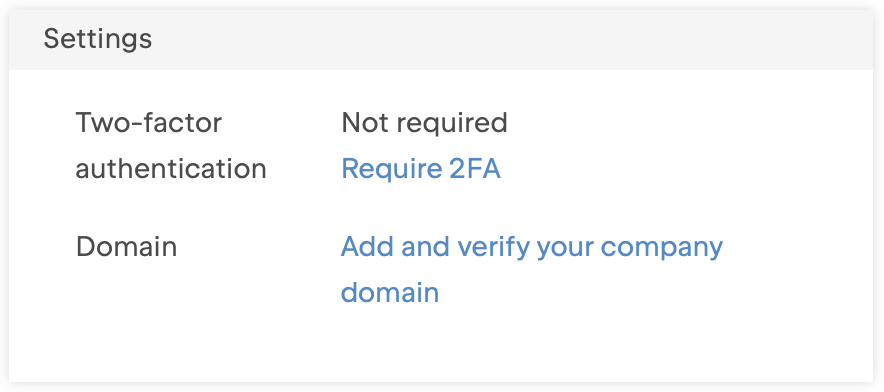
Task: Enable mandatory 2FA via Require 2FA
Action: point(421,169)
